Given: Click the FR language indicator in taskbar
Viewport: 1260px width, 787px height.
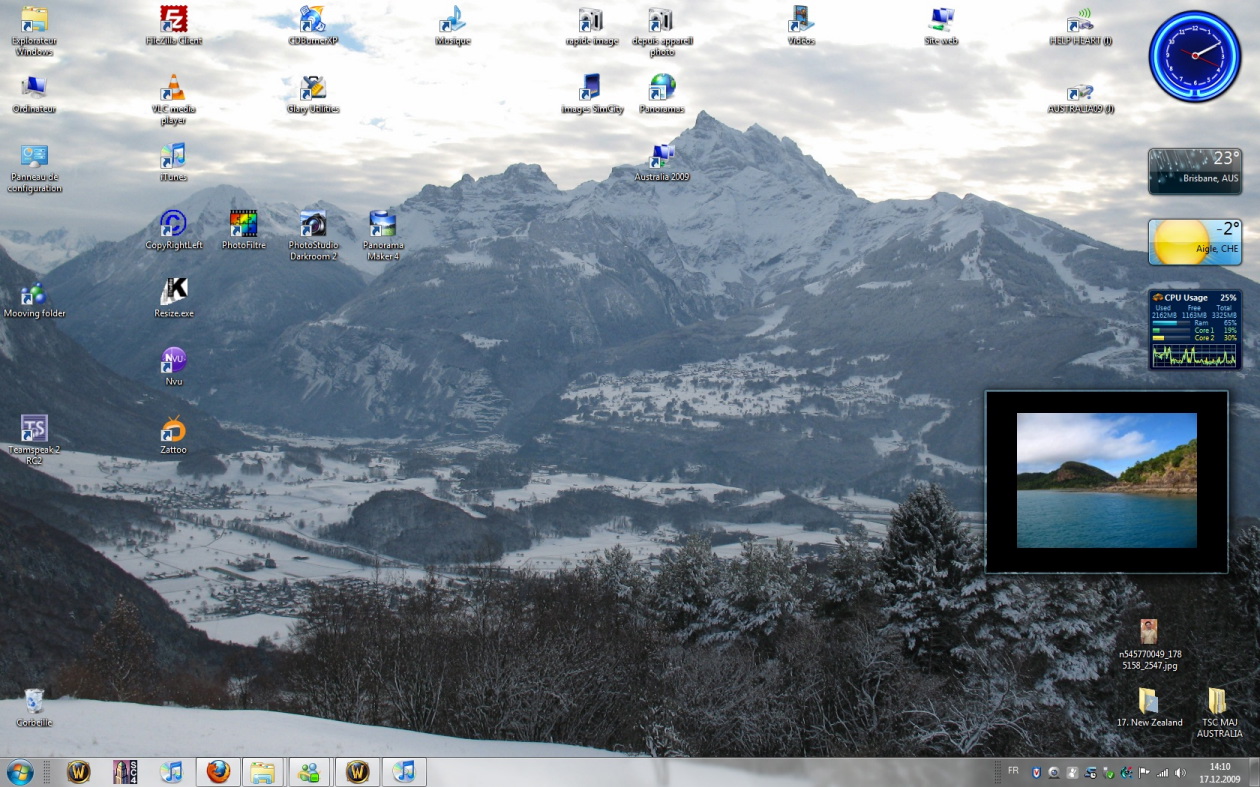Looking at the screenshot, I should [x=1013, y=771].
